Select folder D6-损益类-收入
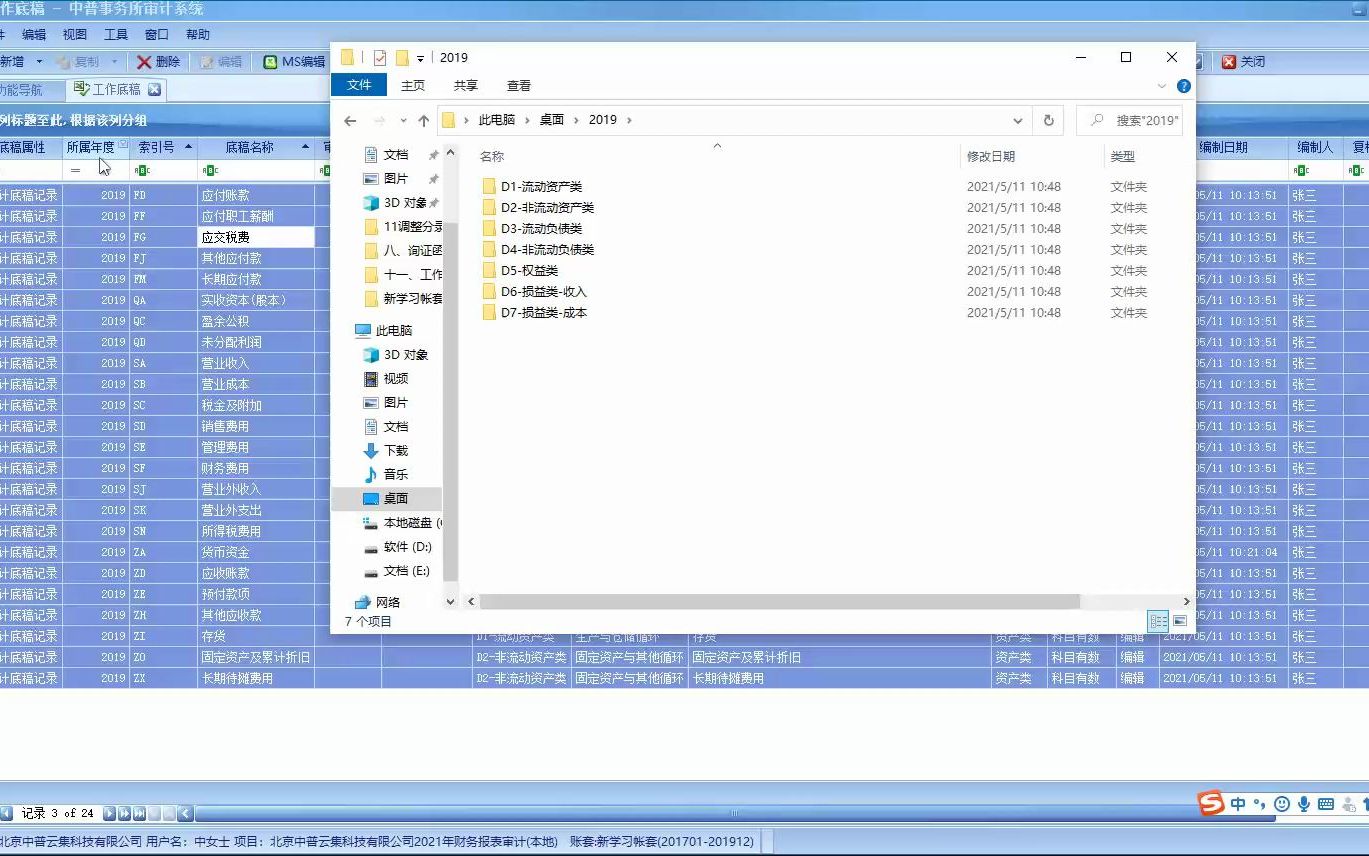This screenshot has height=856, width=1369. pos(544,292)
